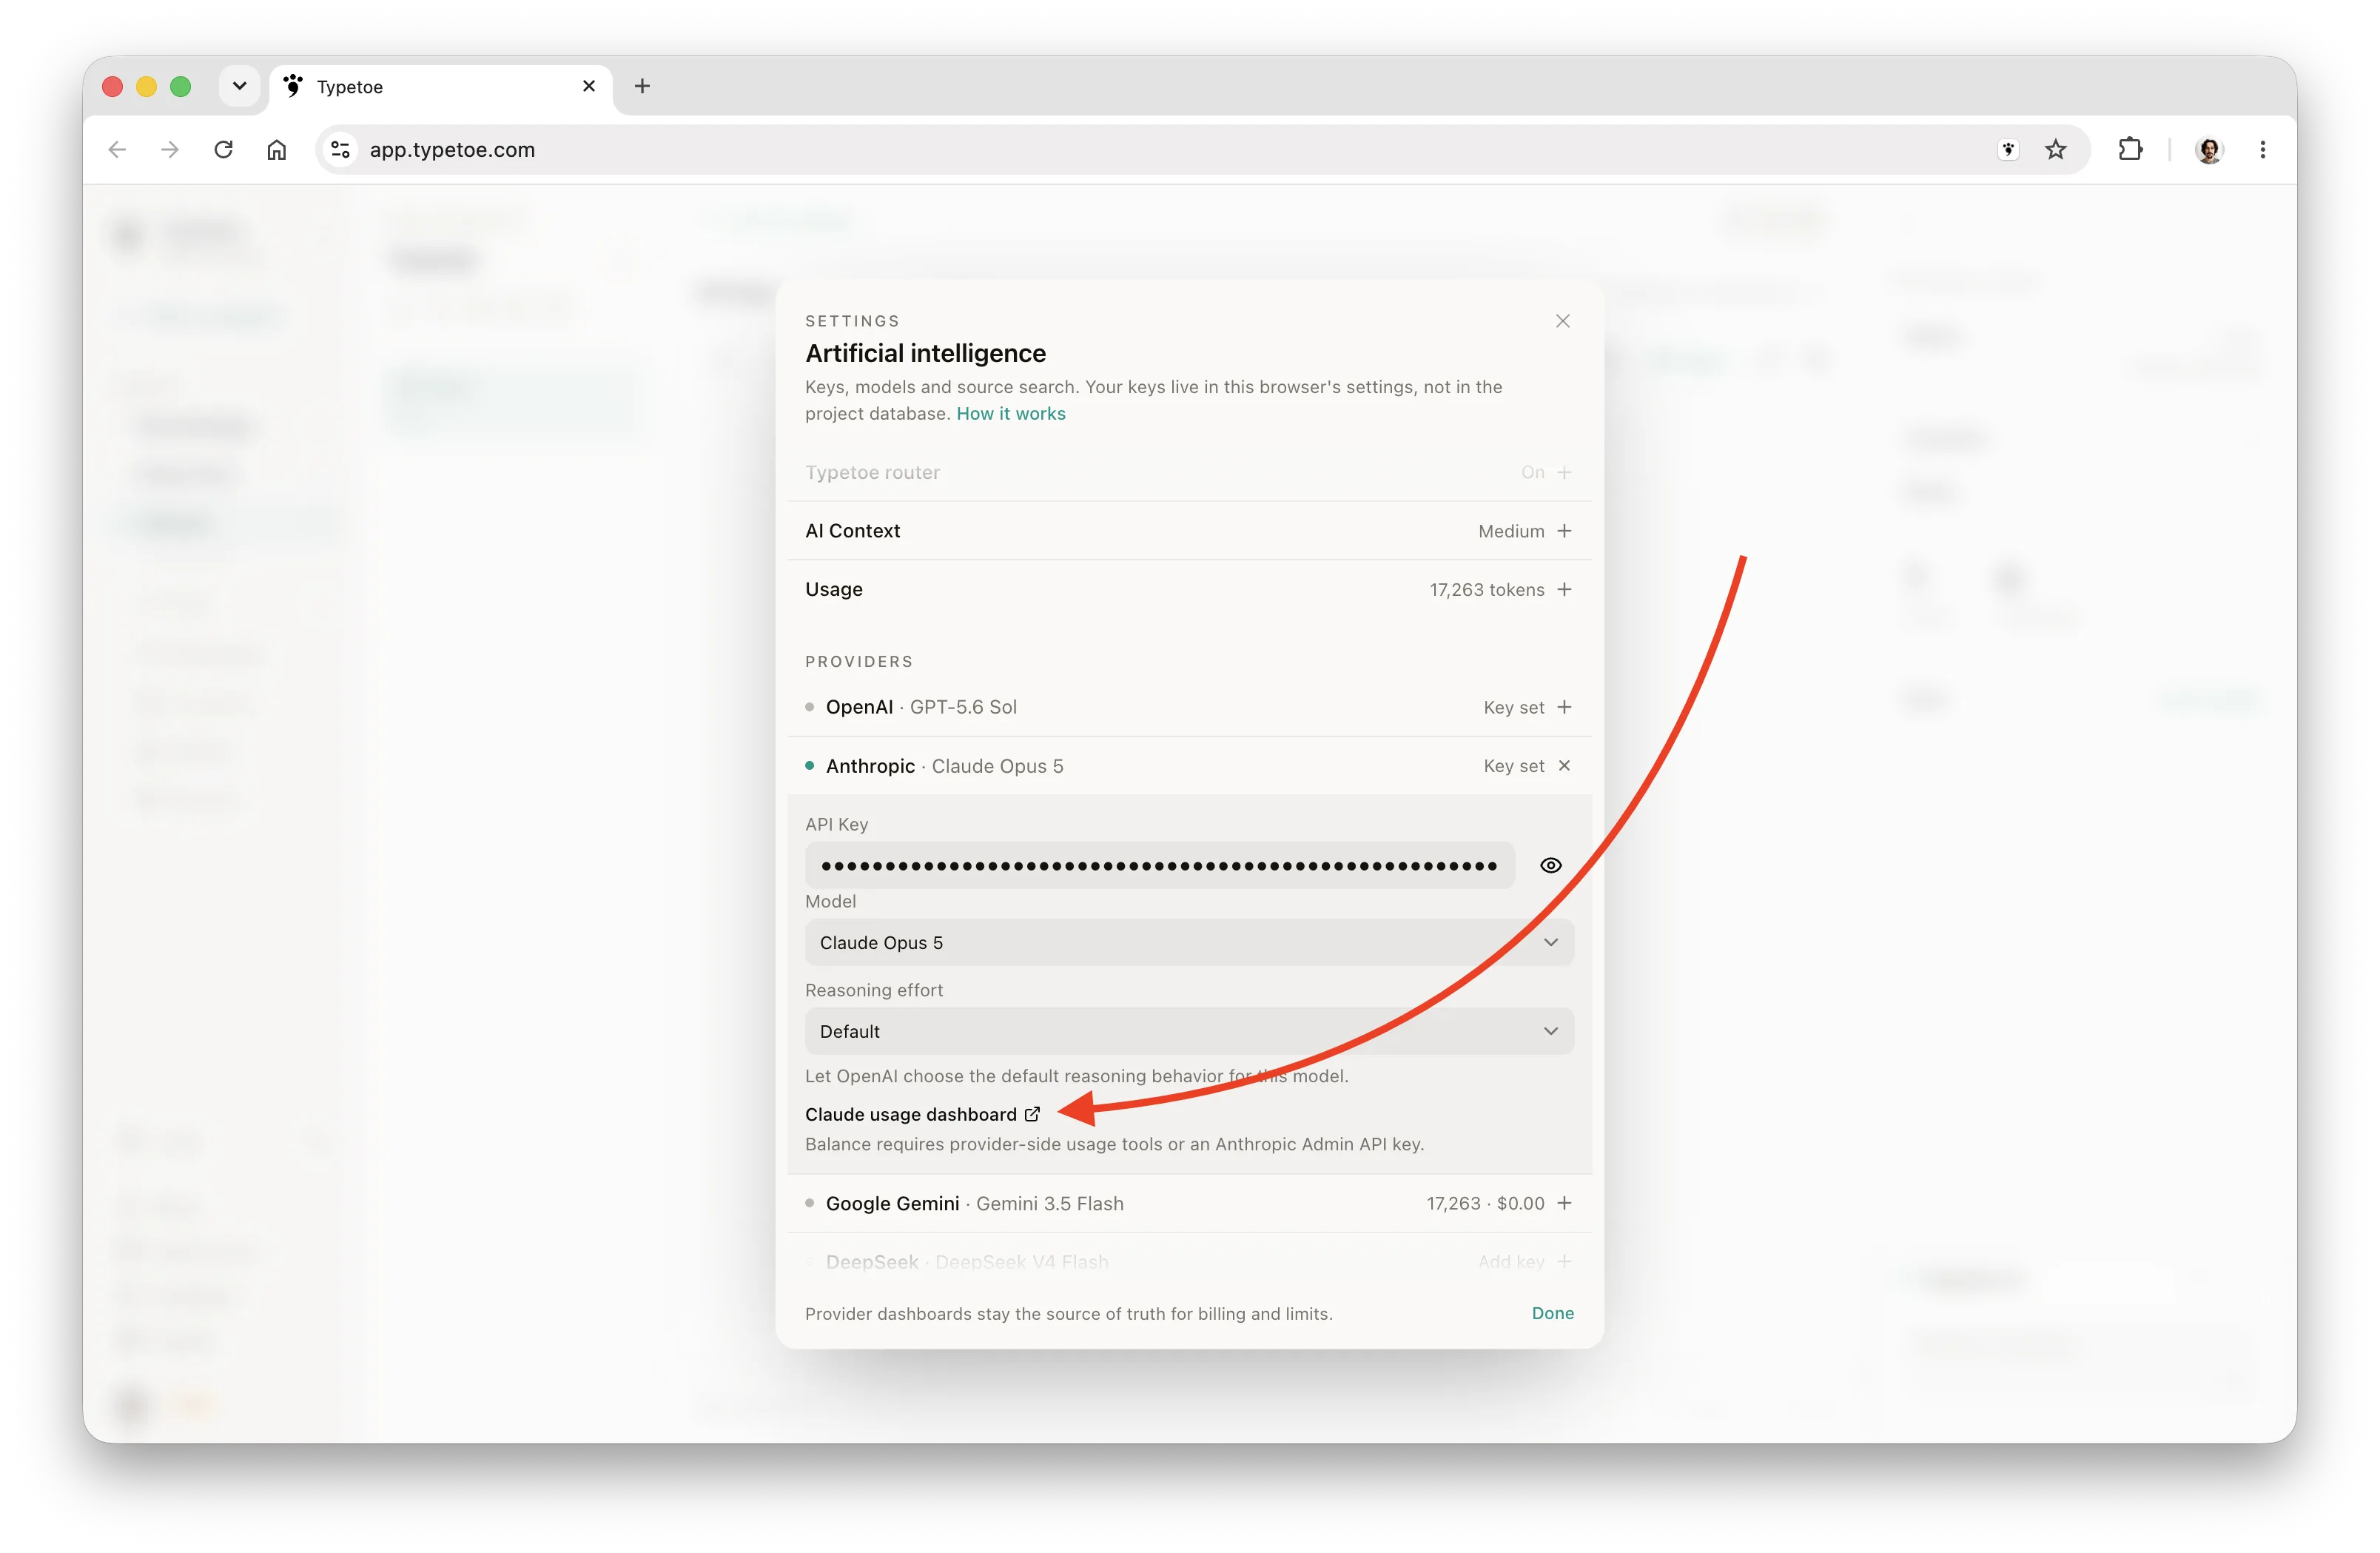
Task: Reveal the API key with eye icon
Action: coord(1550,866)
